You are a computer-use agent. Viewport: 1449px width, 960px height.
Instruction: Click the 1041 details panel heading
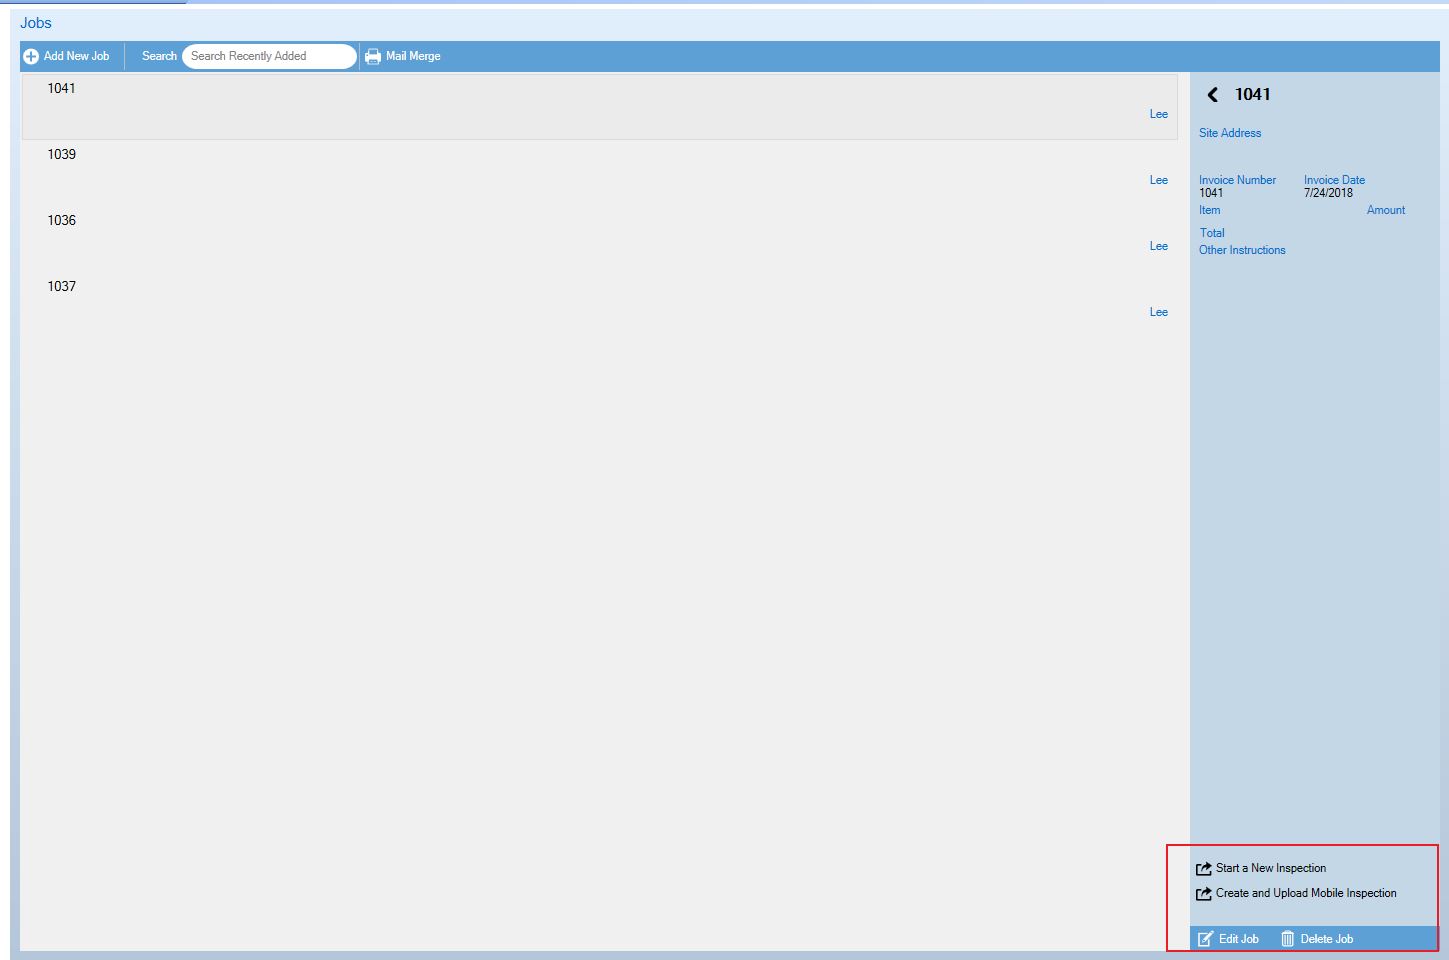coord(1252,94)
